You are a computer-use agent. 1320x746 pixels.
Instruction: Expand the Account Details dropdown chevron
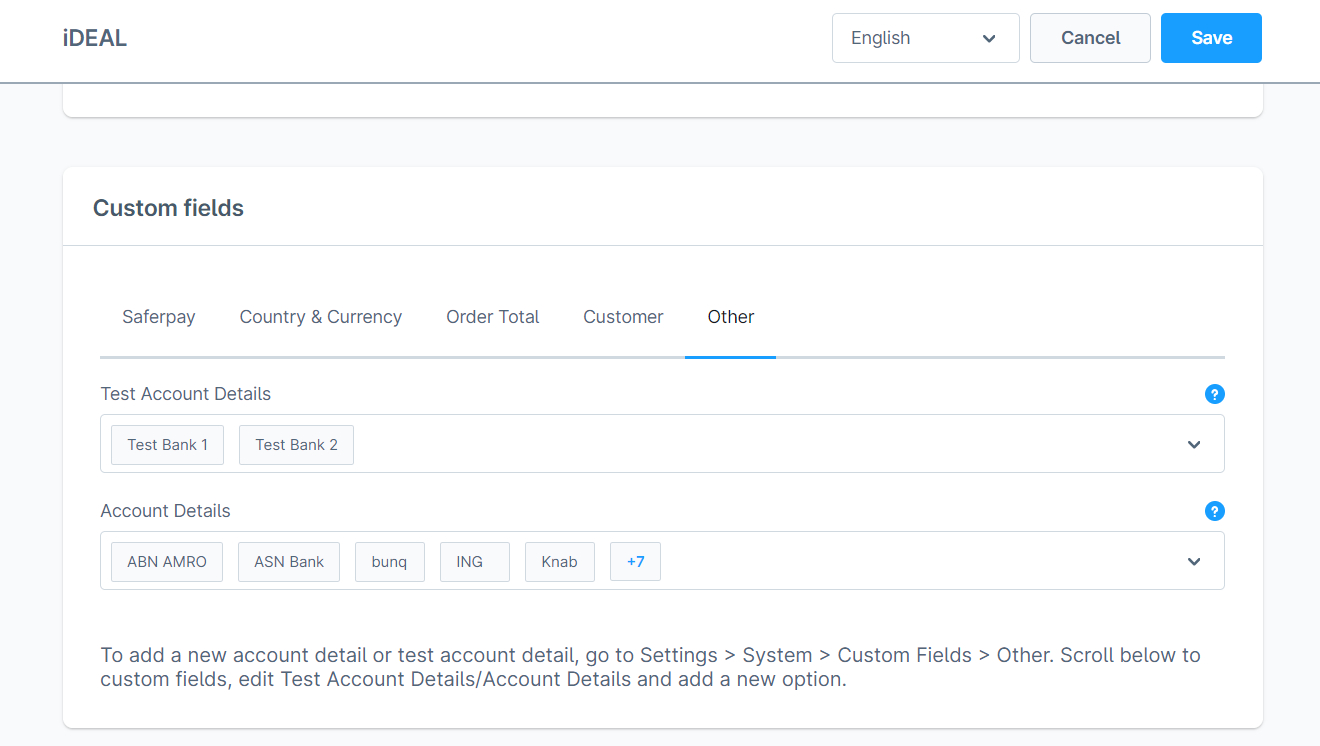[x=1193, y=562]
